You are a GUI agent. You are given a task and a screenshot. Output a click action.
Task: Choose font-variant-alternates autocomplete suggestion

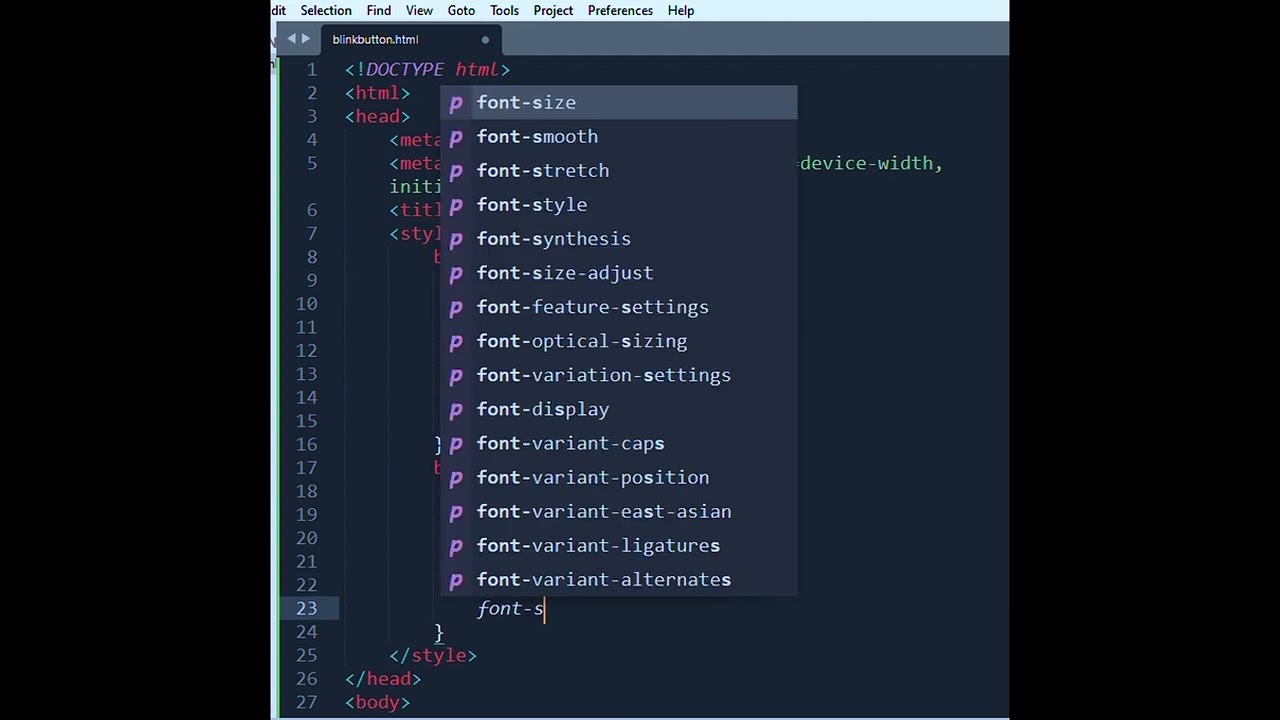(619, 579)
